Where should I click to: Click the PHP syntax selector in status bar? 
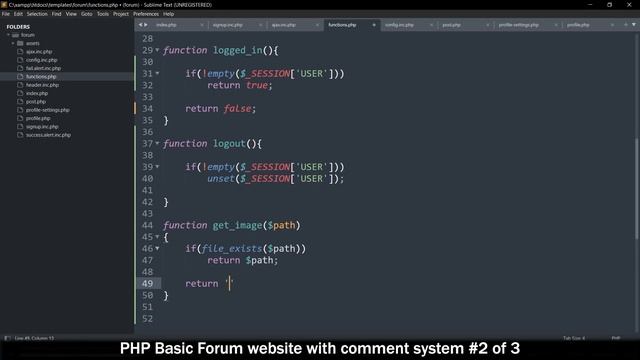(x=616, y=338)
